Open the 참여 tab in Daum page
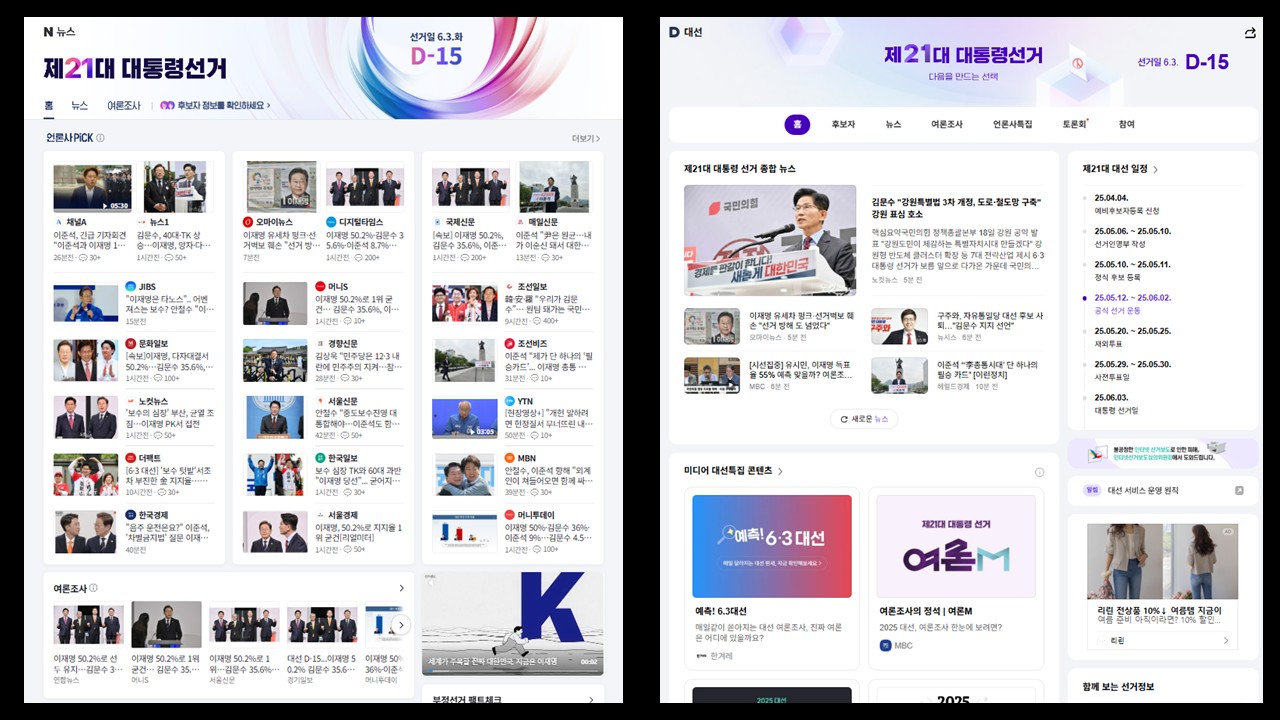Screen dimensions: 1280x720 coord(1127,124)
